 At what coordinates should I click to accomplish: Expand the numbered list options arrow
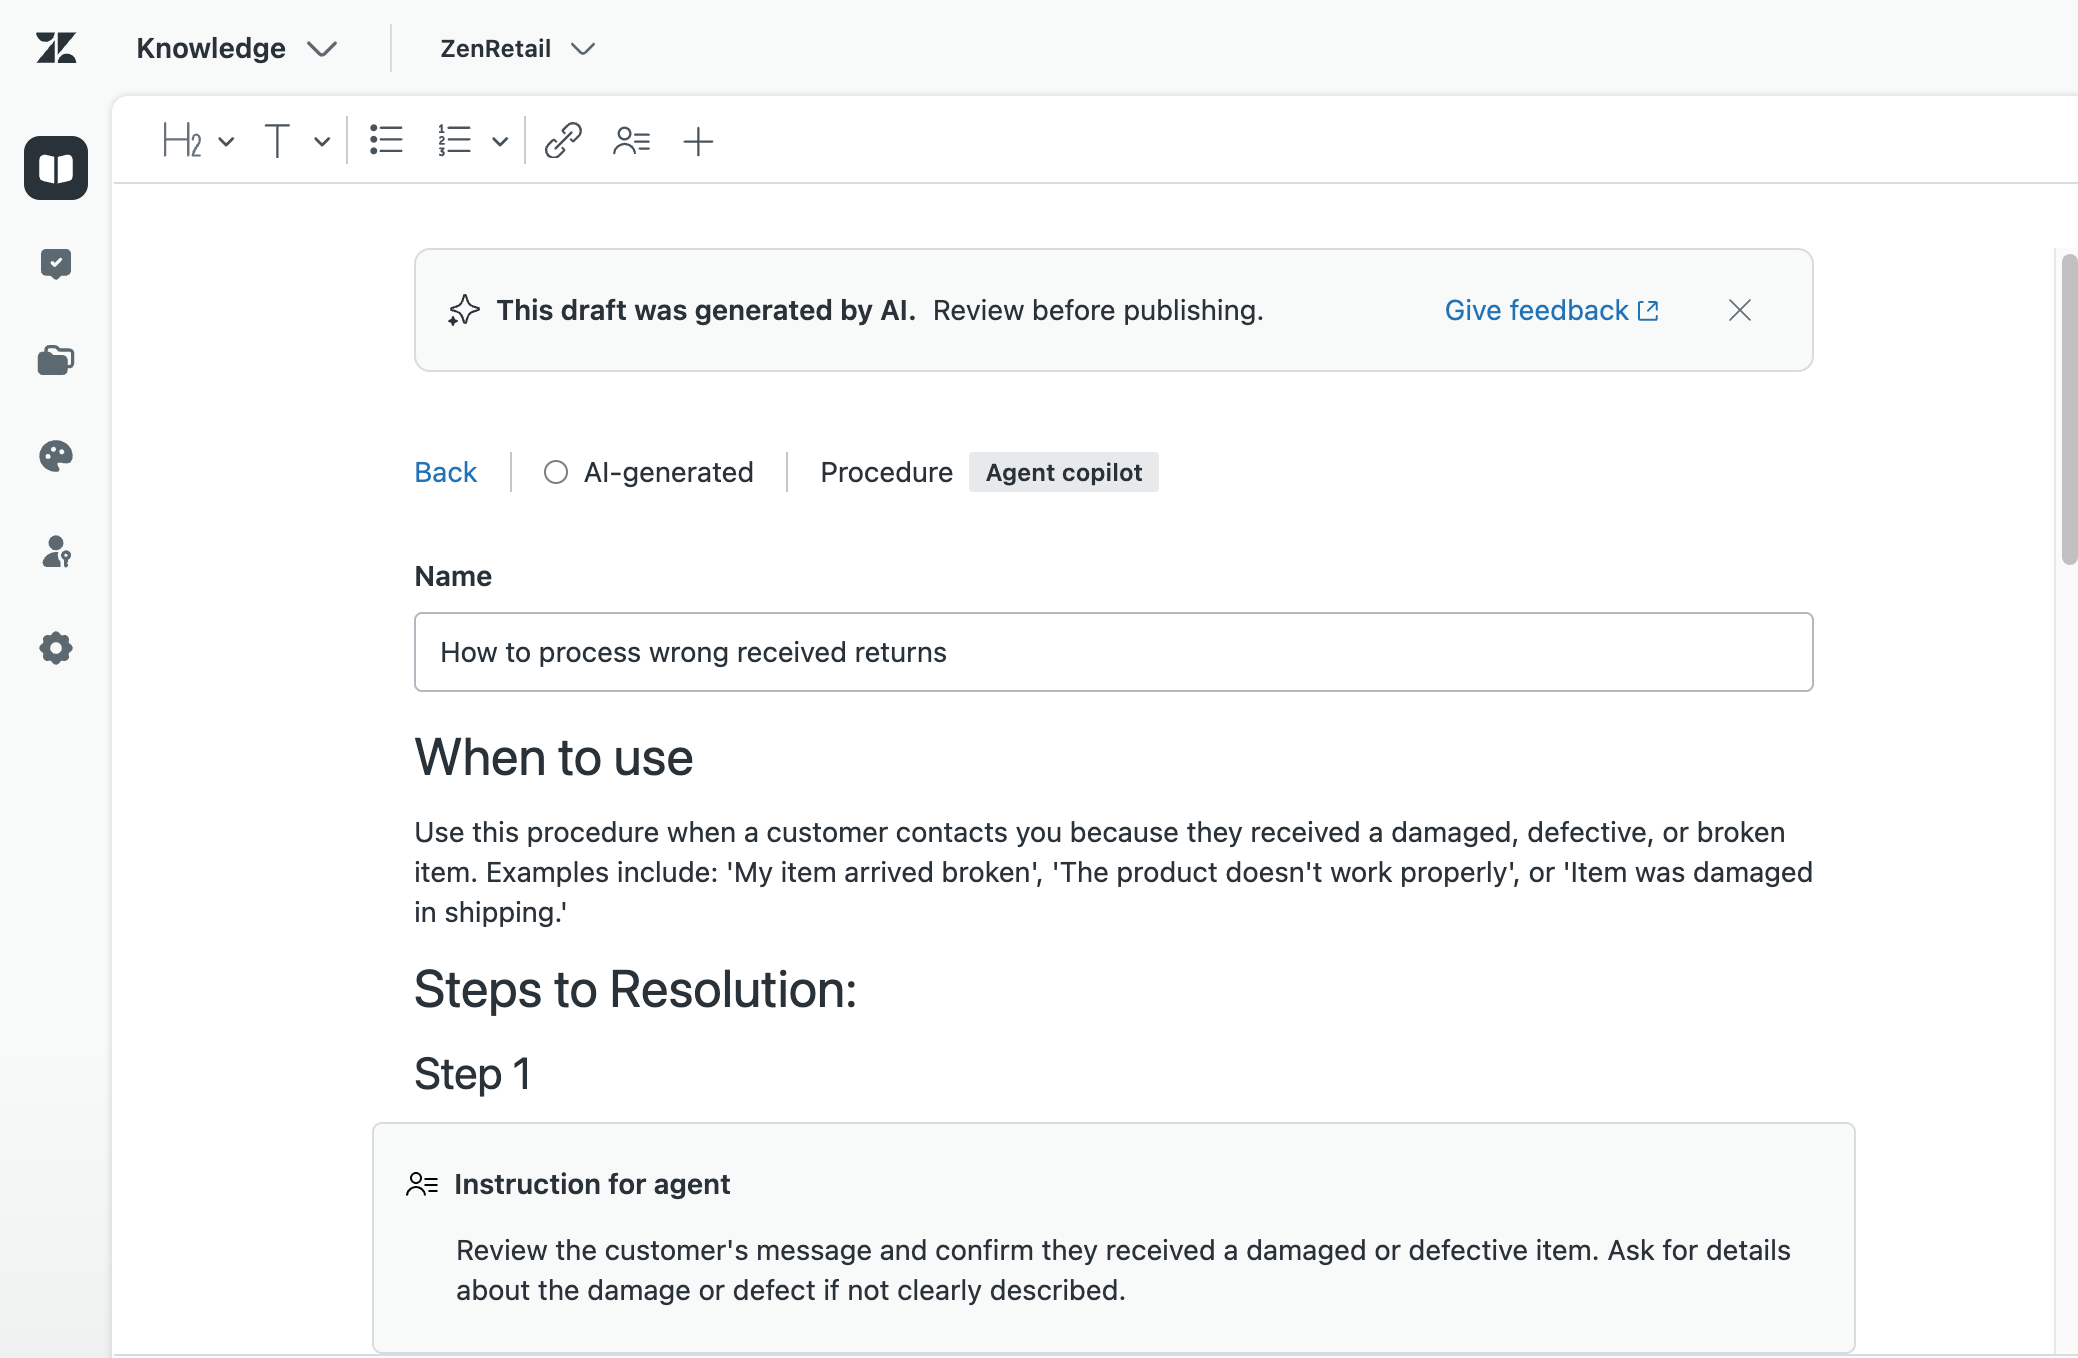click(500, 141)
